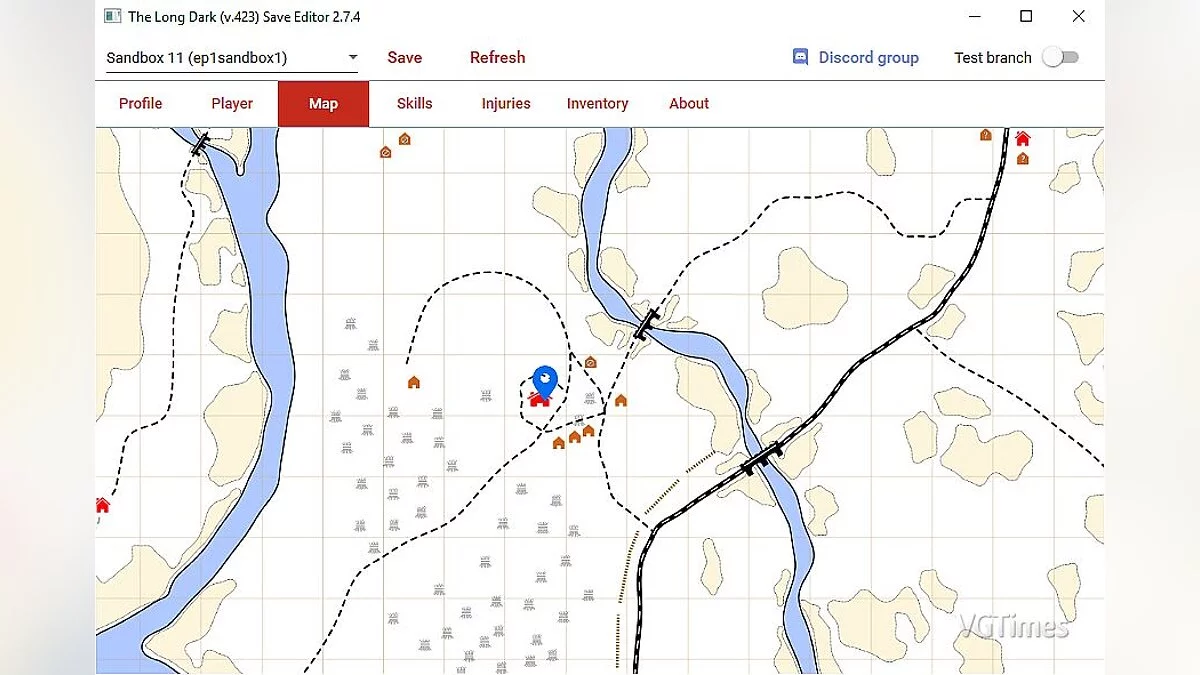Click the red house icon at left map edge
The image size is (1200, 675).
102,506
